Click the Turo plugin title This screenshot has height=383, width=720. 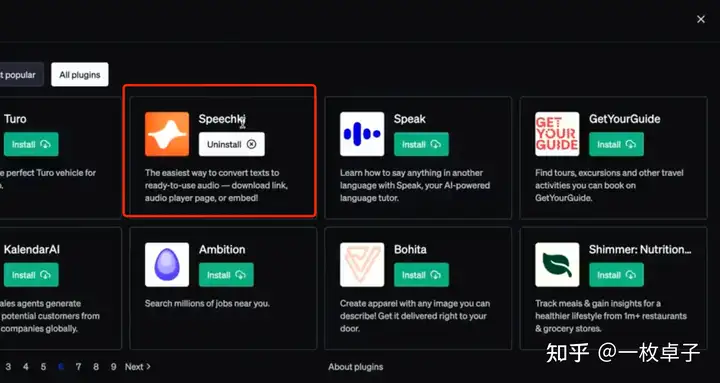15,119
